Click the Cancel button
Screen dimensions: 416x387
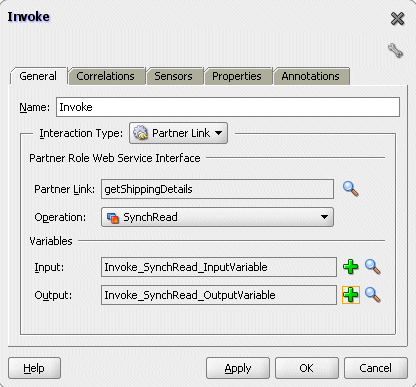pyautogui.click(x=376, y=368)
